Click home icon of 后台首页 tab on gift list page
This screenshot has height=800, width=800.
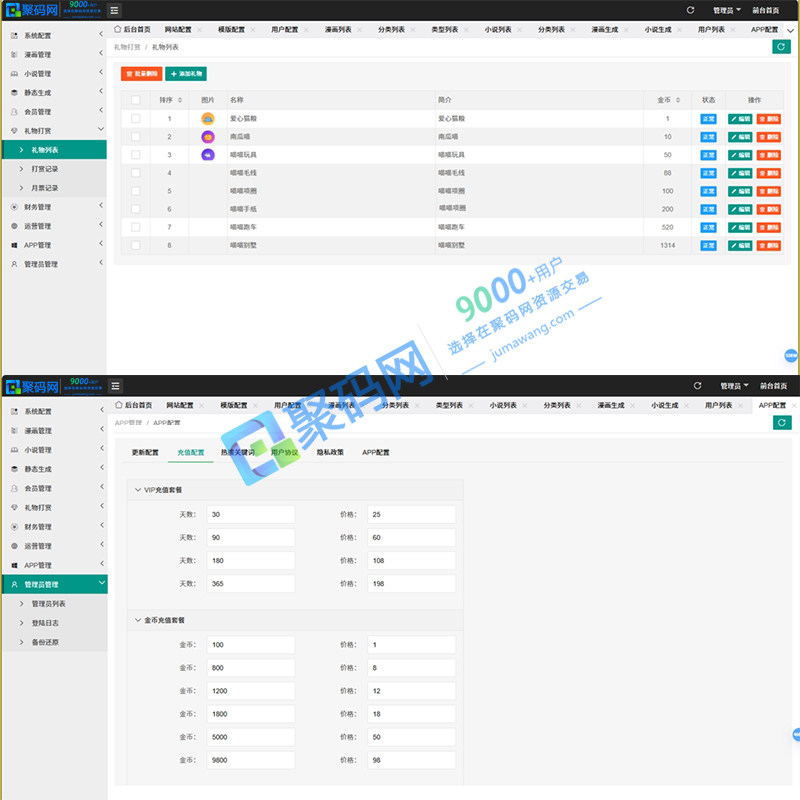[x=118, y=29]
